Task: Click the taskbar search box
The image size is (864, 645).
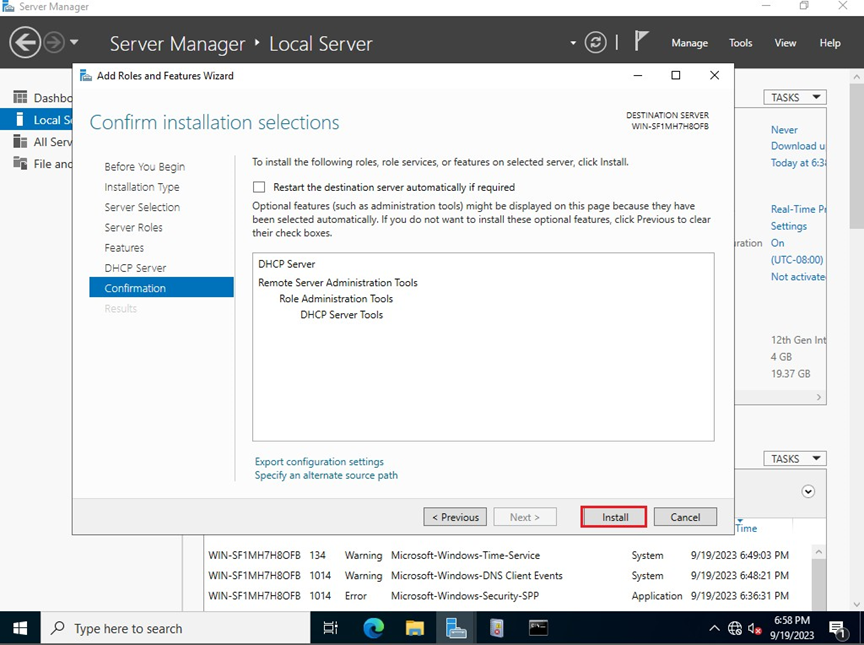Action: pyautogui.click(x=175, y=628)
